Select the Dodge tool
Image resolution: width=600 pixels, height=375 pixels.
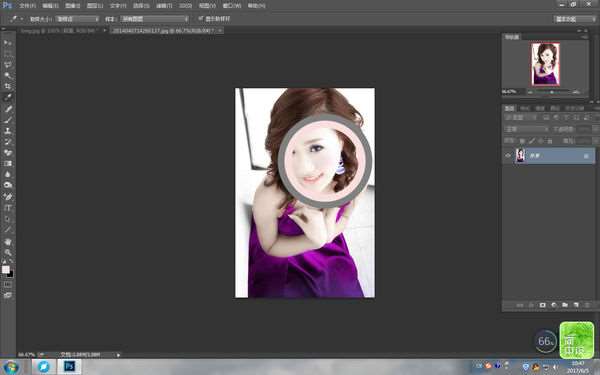click(8, 185)
